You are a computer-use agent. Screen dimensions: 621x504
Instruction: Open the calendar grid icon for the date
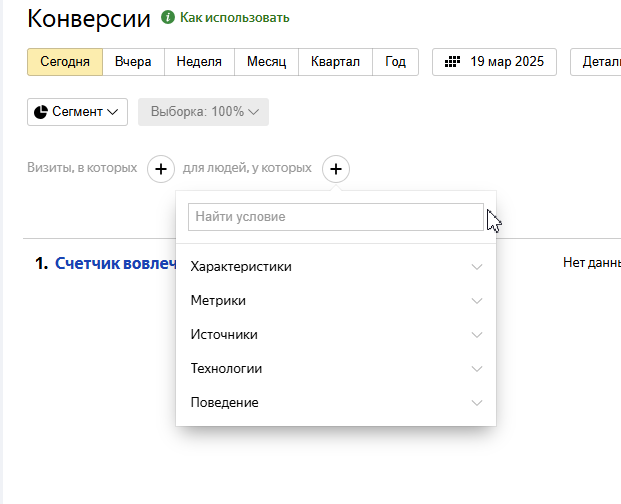point(452,62)
